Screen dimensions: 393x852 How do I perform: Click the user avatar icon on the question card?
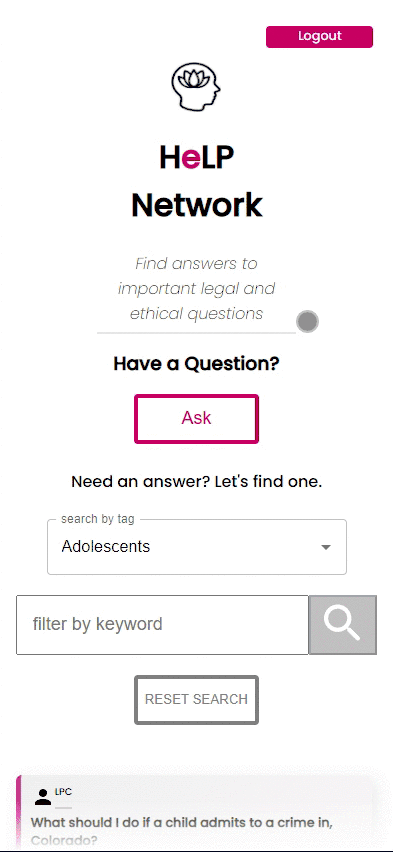coord(42,797)
